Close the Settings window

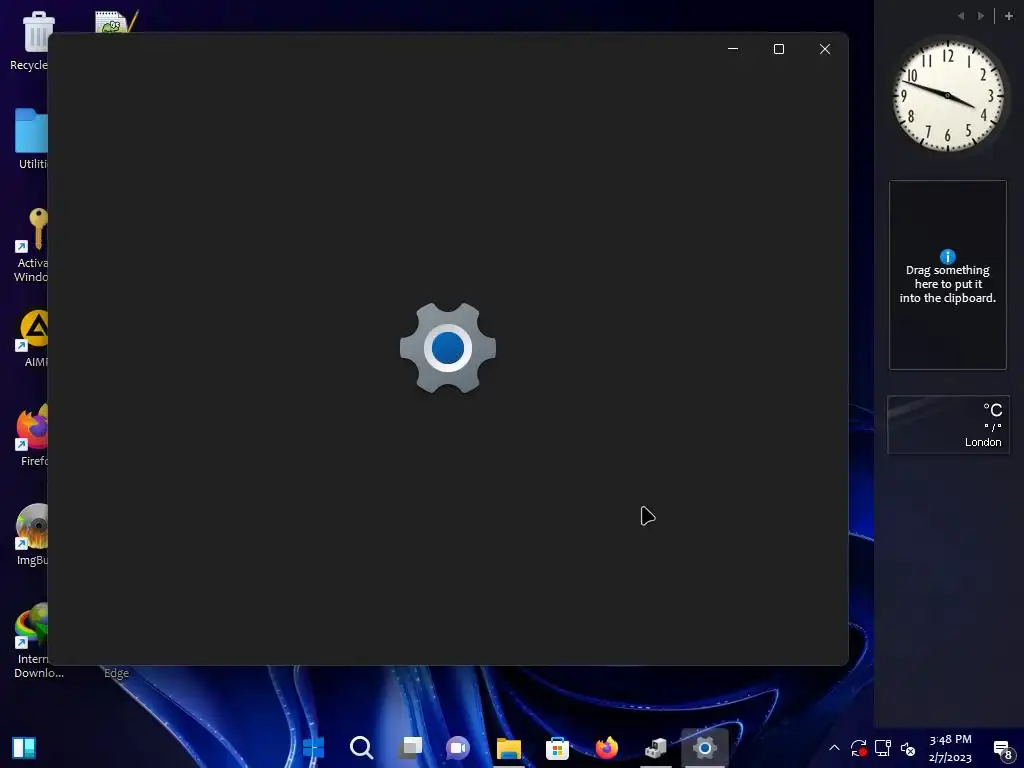tap(825, 49)
